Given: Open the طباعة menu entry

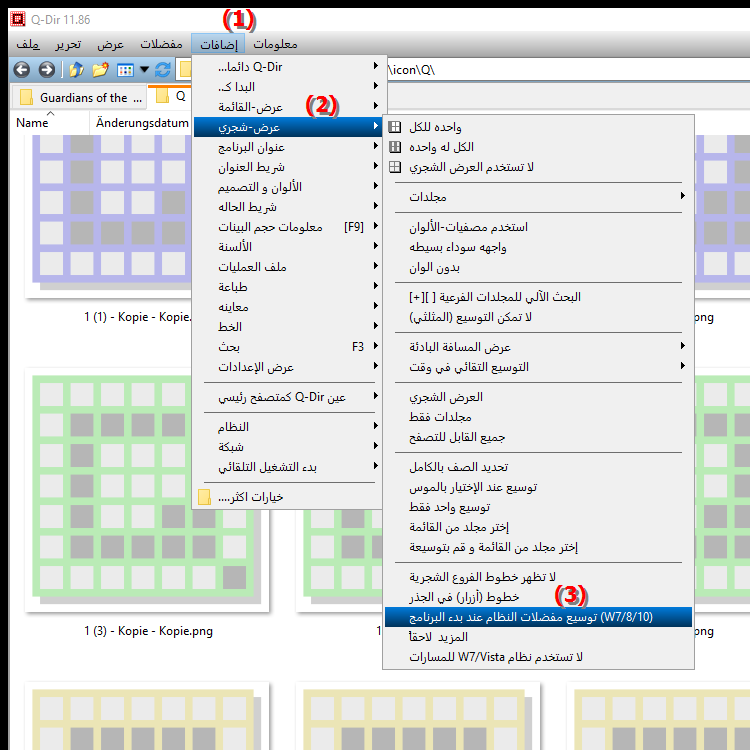Looking at the screenshot, I should (x=287, y=287).
